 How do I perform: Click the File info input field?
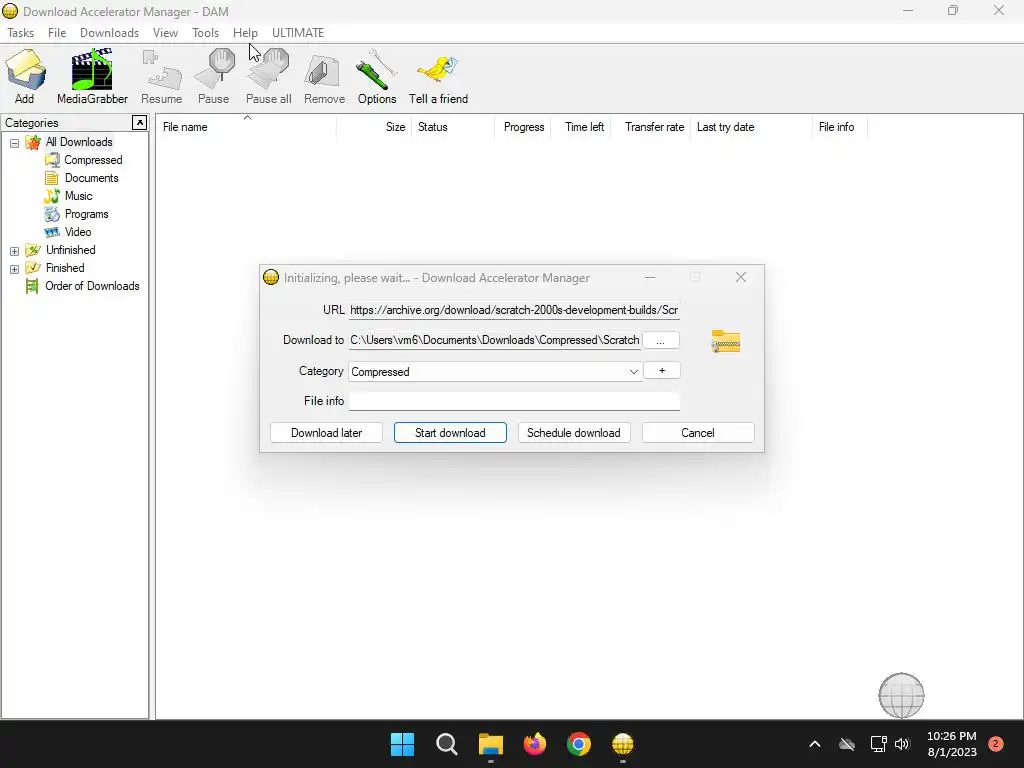[514, 401]
